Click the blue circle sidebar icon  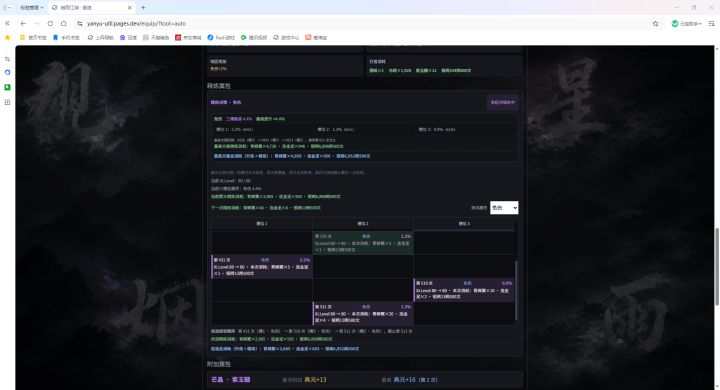pyautogui.click(x=7, y=73)
